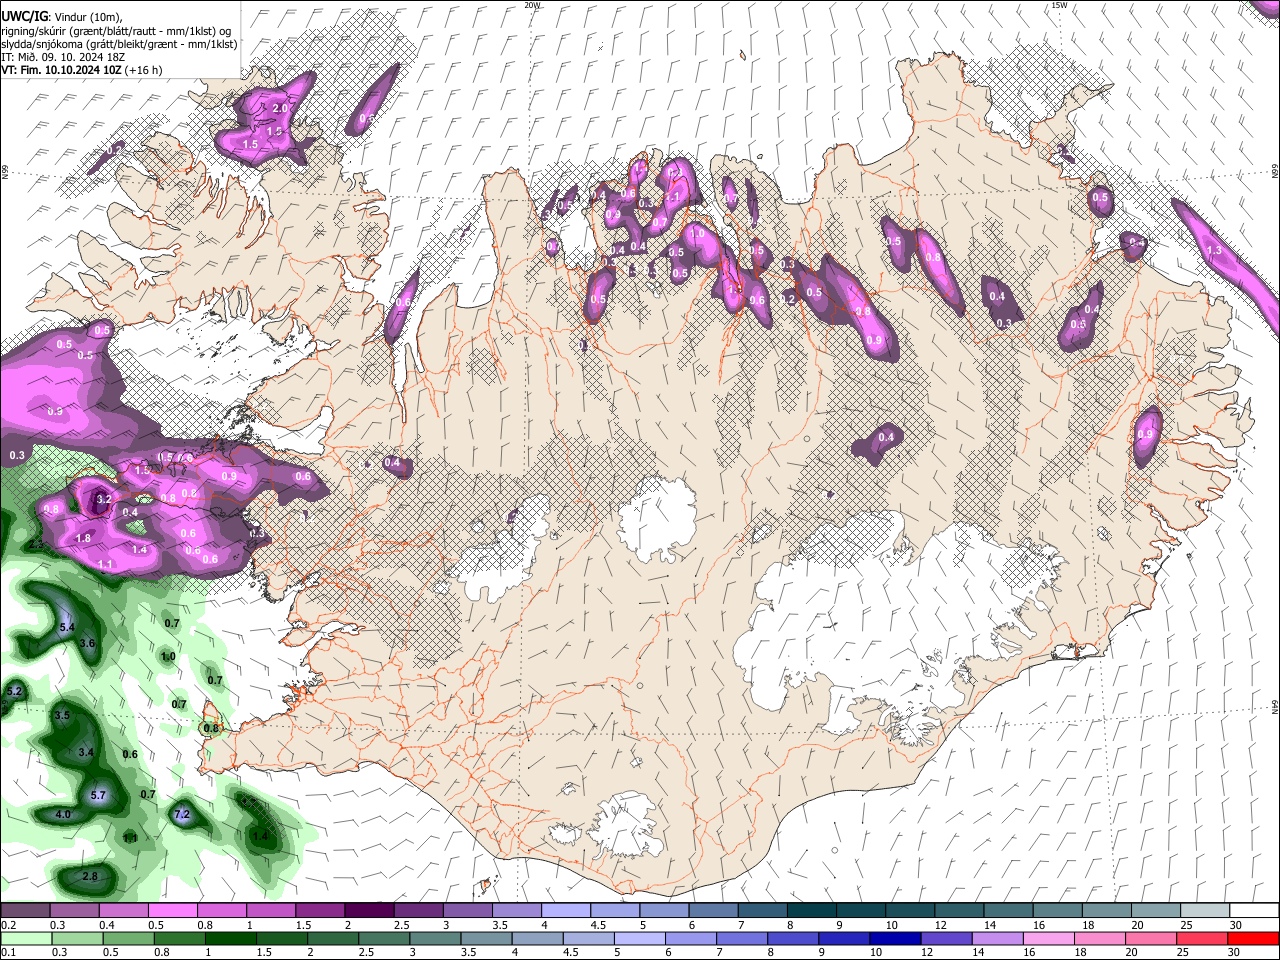Click the 'rigning/skúrir' legend description line
The image size is (1280, 960).
pos(116,31)
